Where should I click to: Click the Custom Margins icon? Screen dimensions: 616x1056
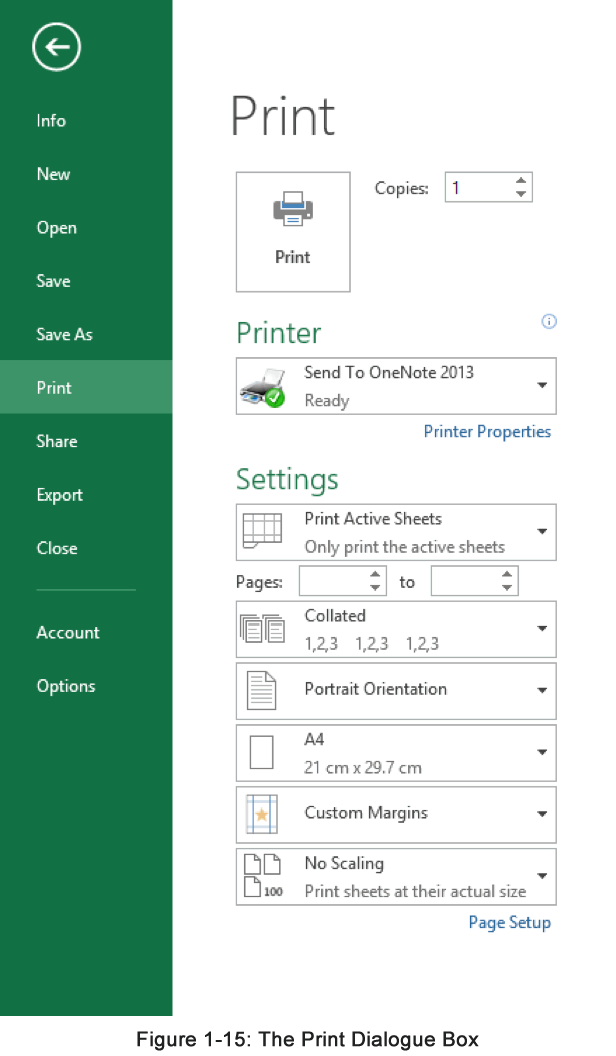[261, 814]
